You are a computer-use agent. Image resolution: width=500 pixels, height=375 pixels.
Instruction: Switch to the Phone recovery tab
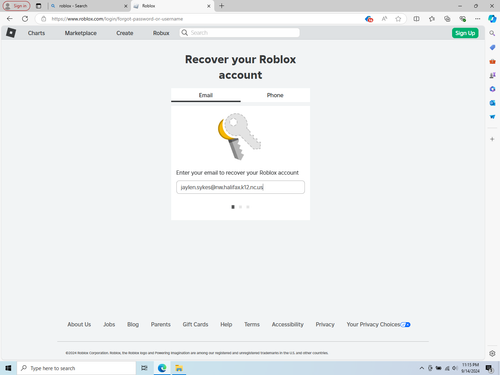point(275,95)
